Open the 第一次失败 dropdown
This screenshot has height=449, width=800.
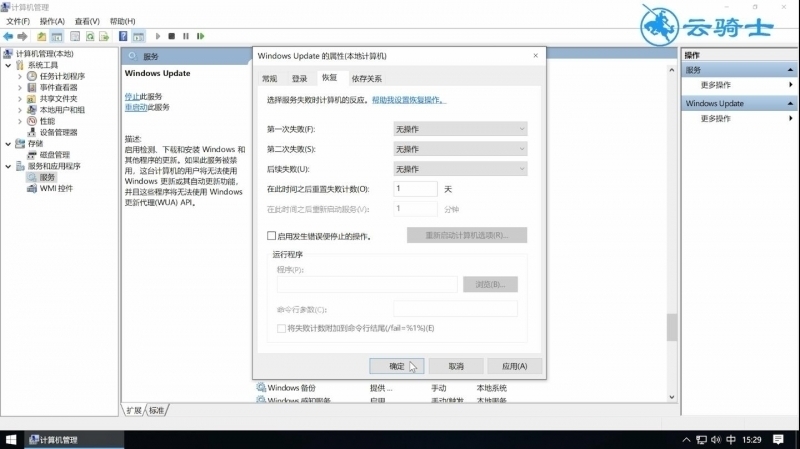click(460, 129)
